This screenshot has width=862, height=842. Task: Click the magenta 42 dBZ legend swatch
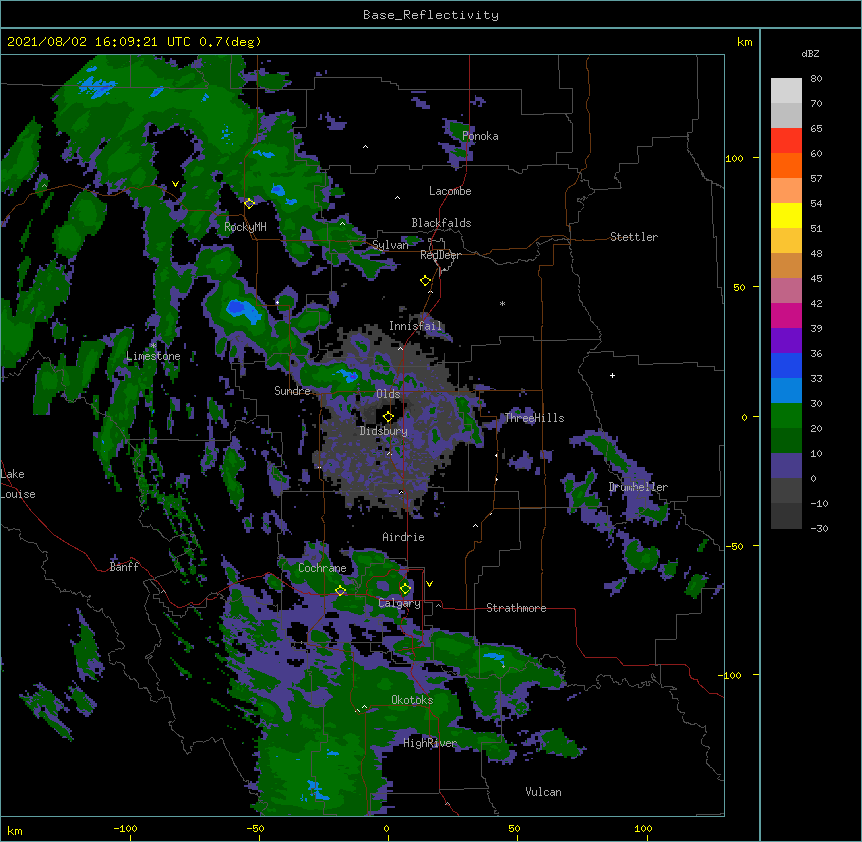point(786,315)
